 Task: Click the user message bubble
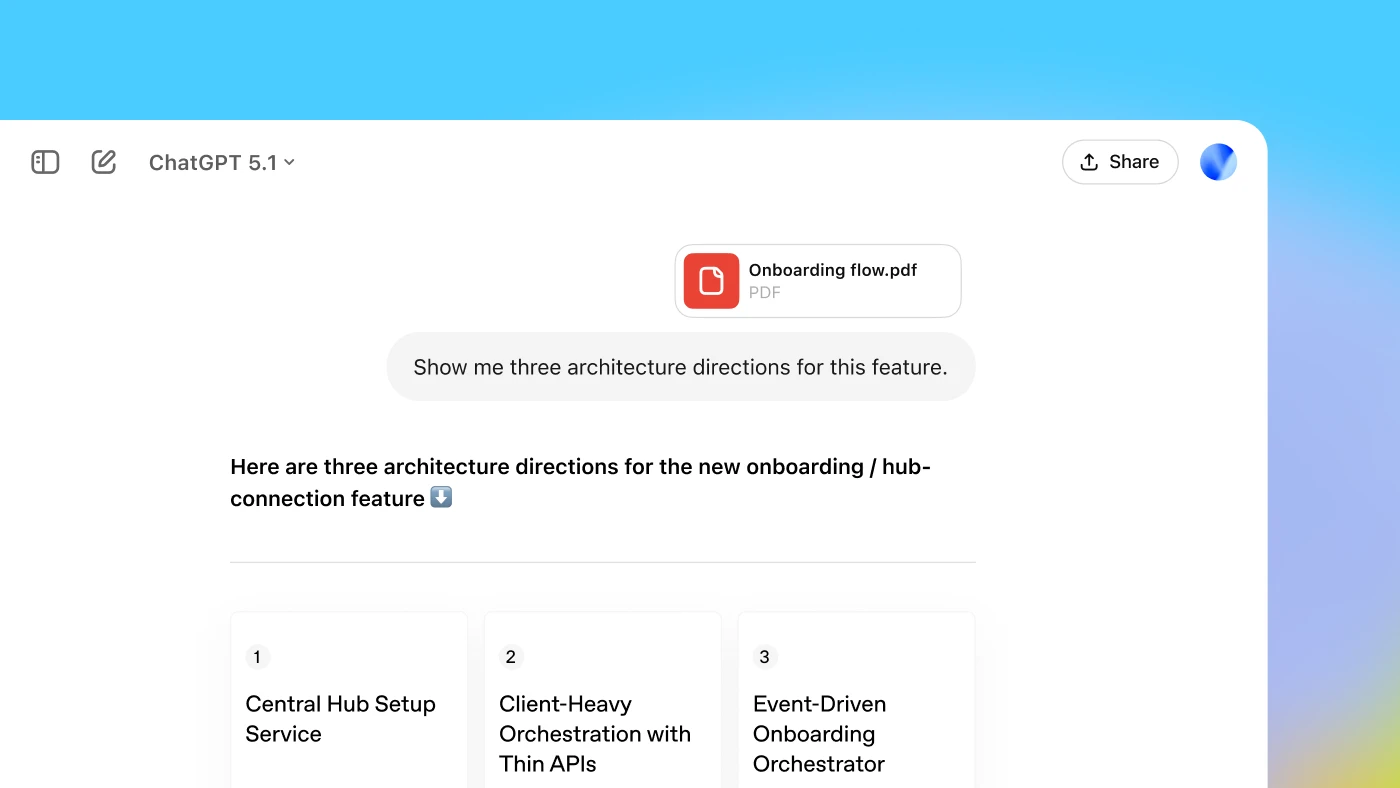(x=681, y=367)
